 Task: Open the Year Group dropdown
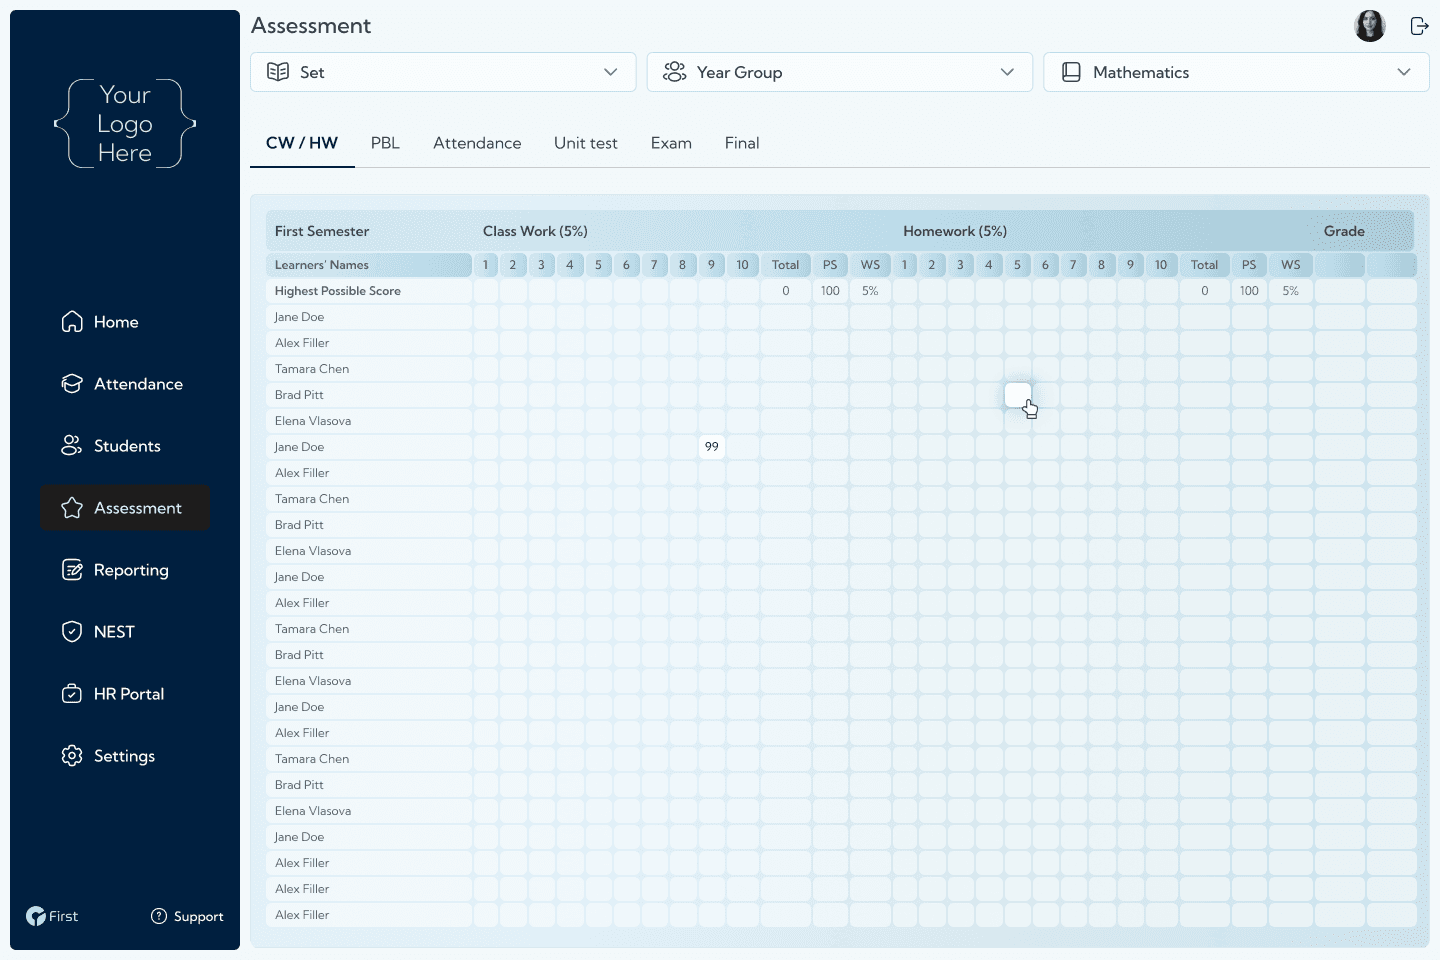point(1007,71)
